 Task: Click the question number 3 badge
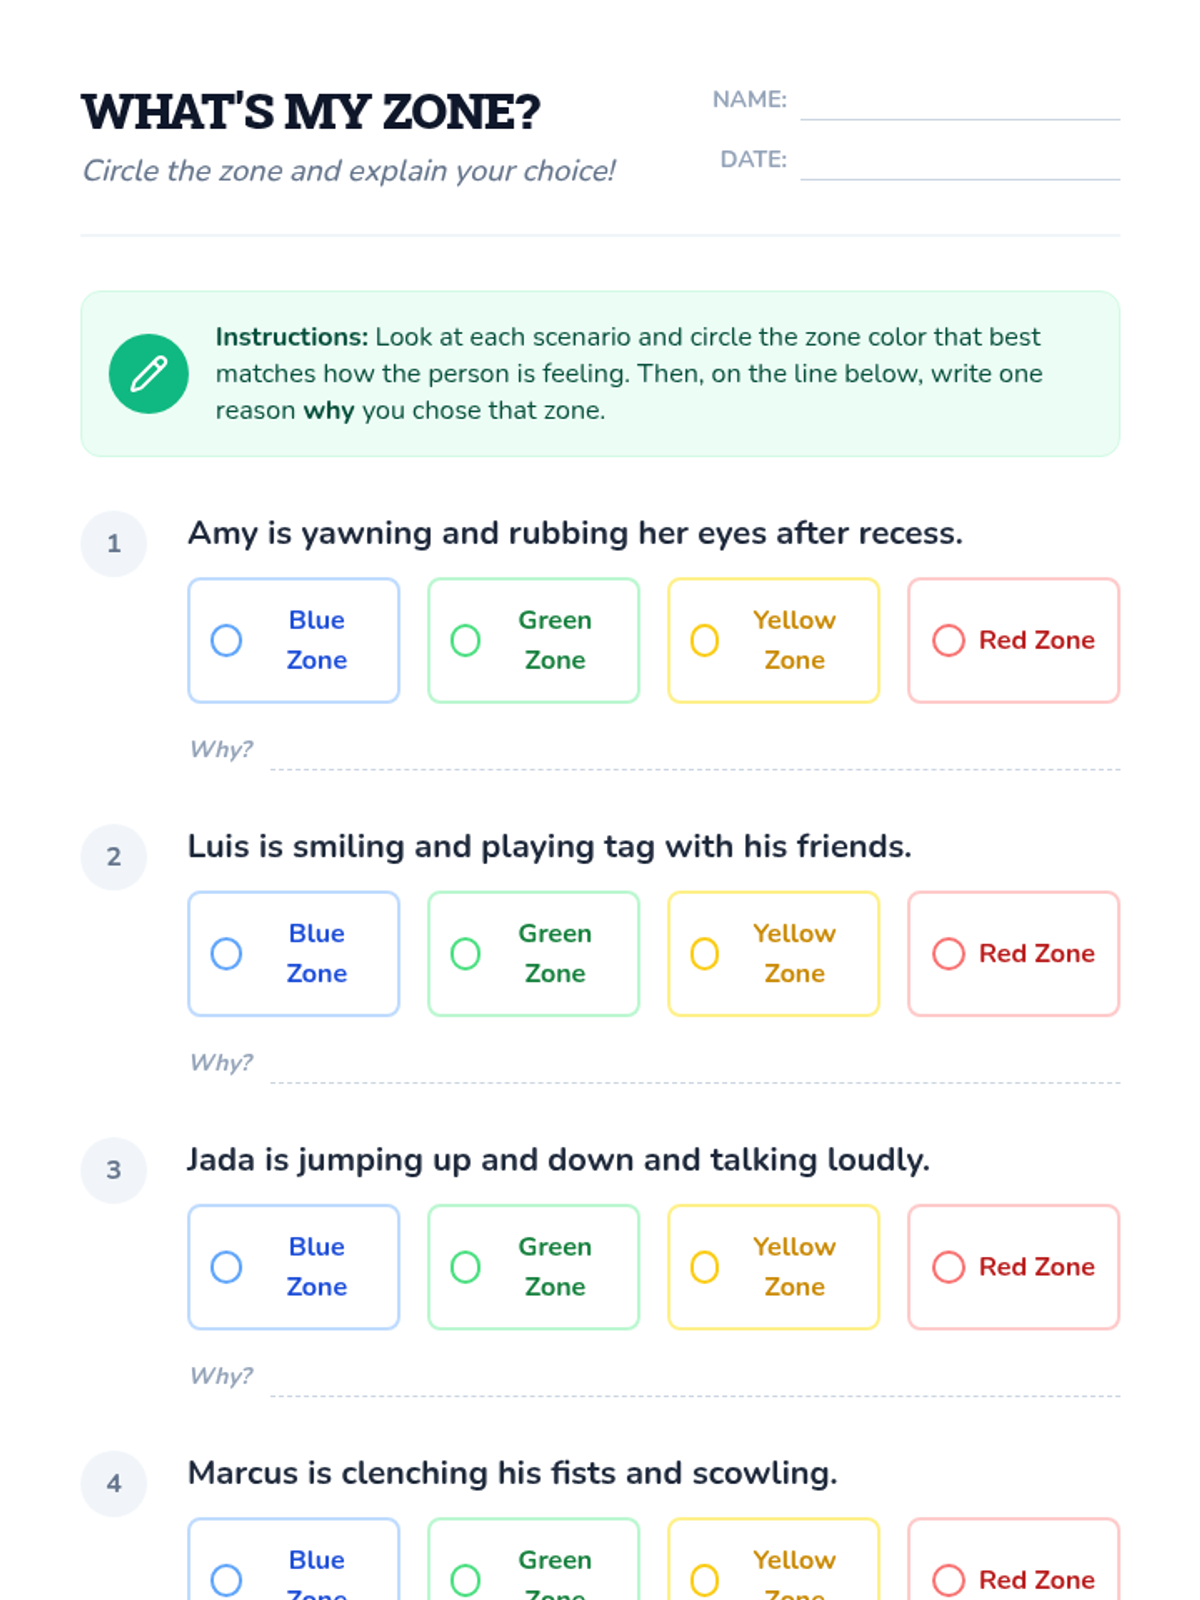pos(114,1170)
